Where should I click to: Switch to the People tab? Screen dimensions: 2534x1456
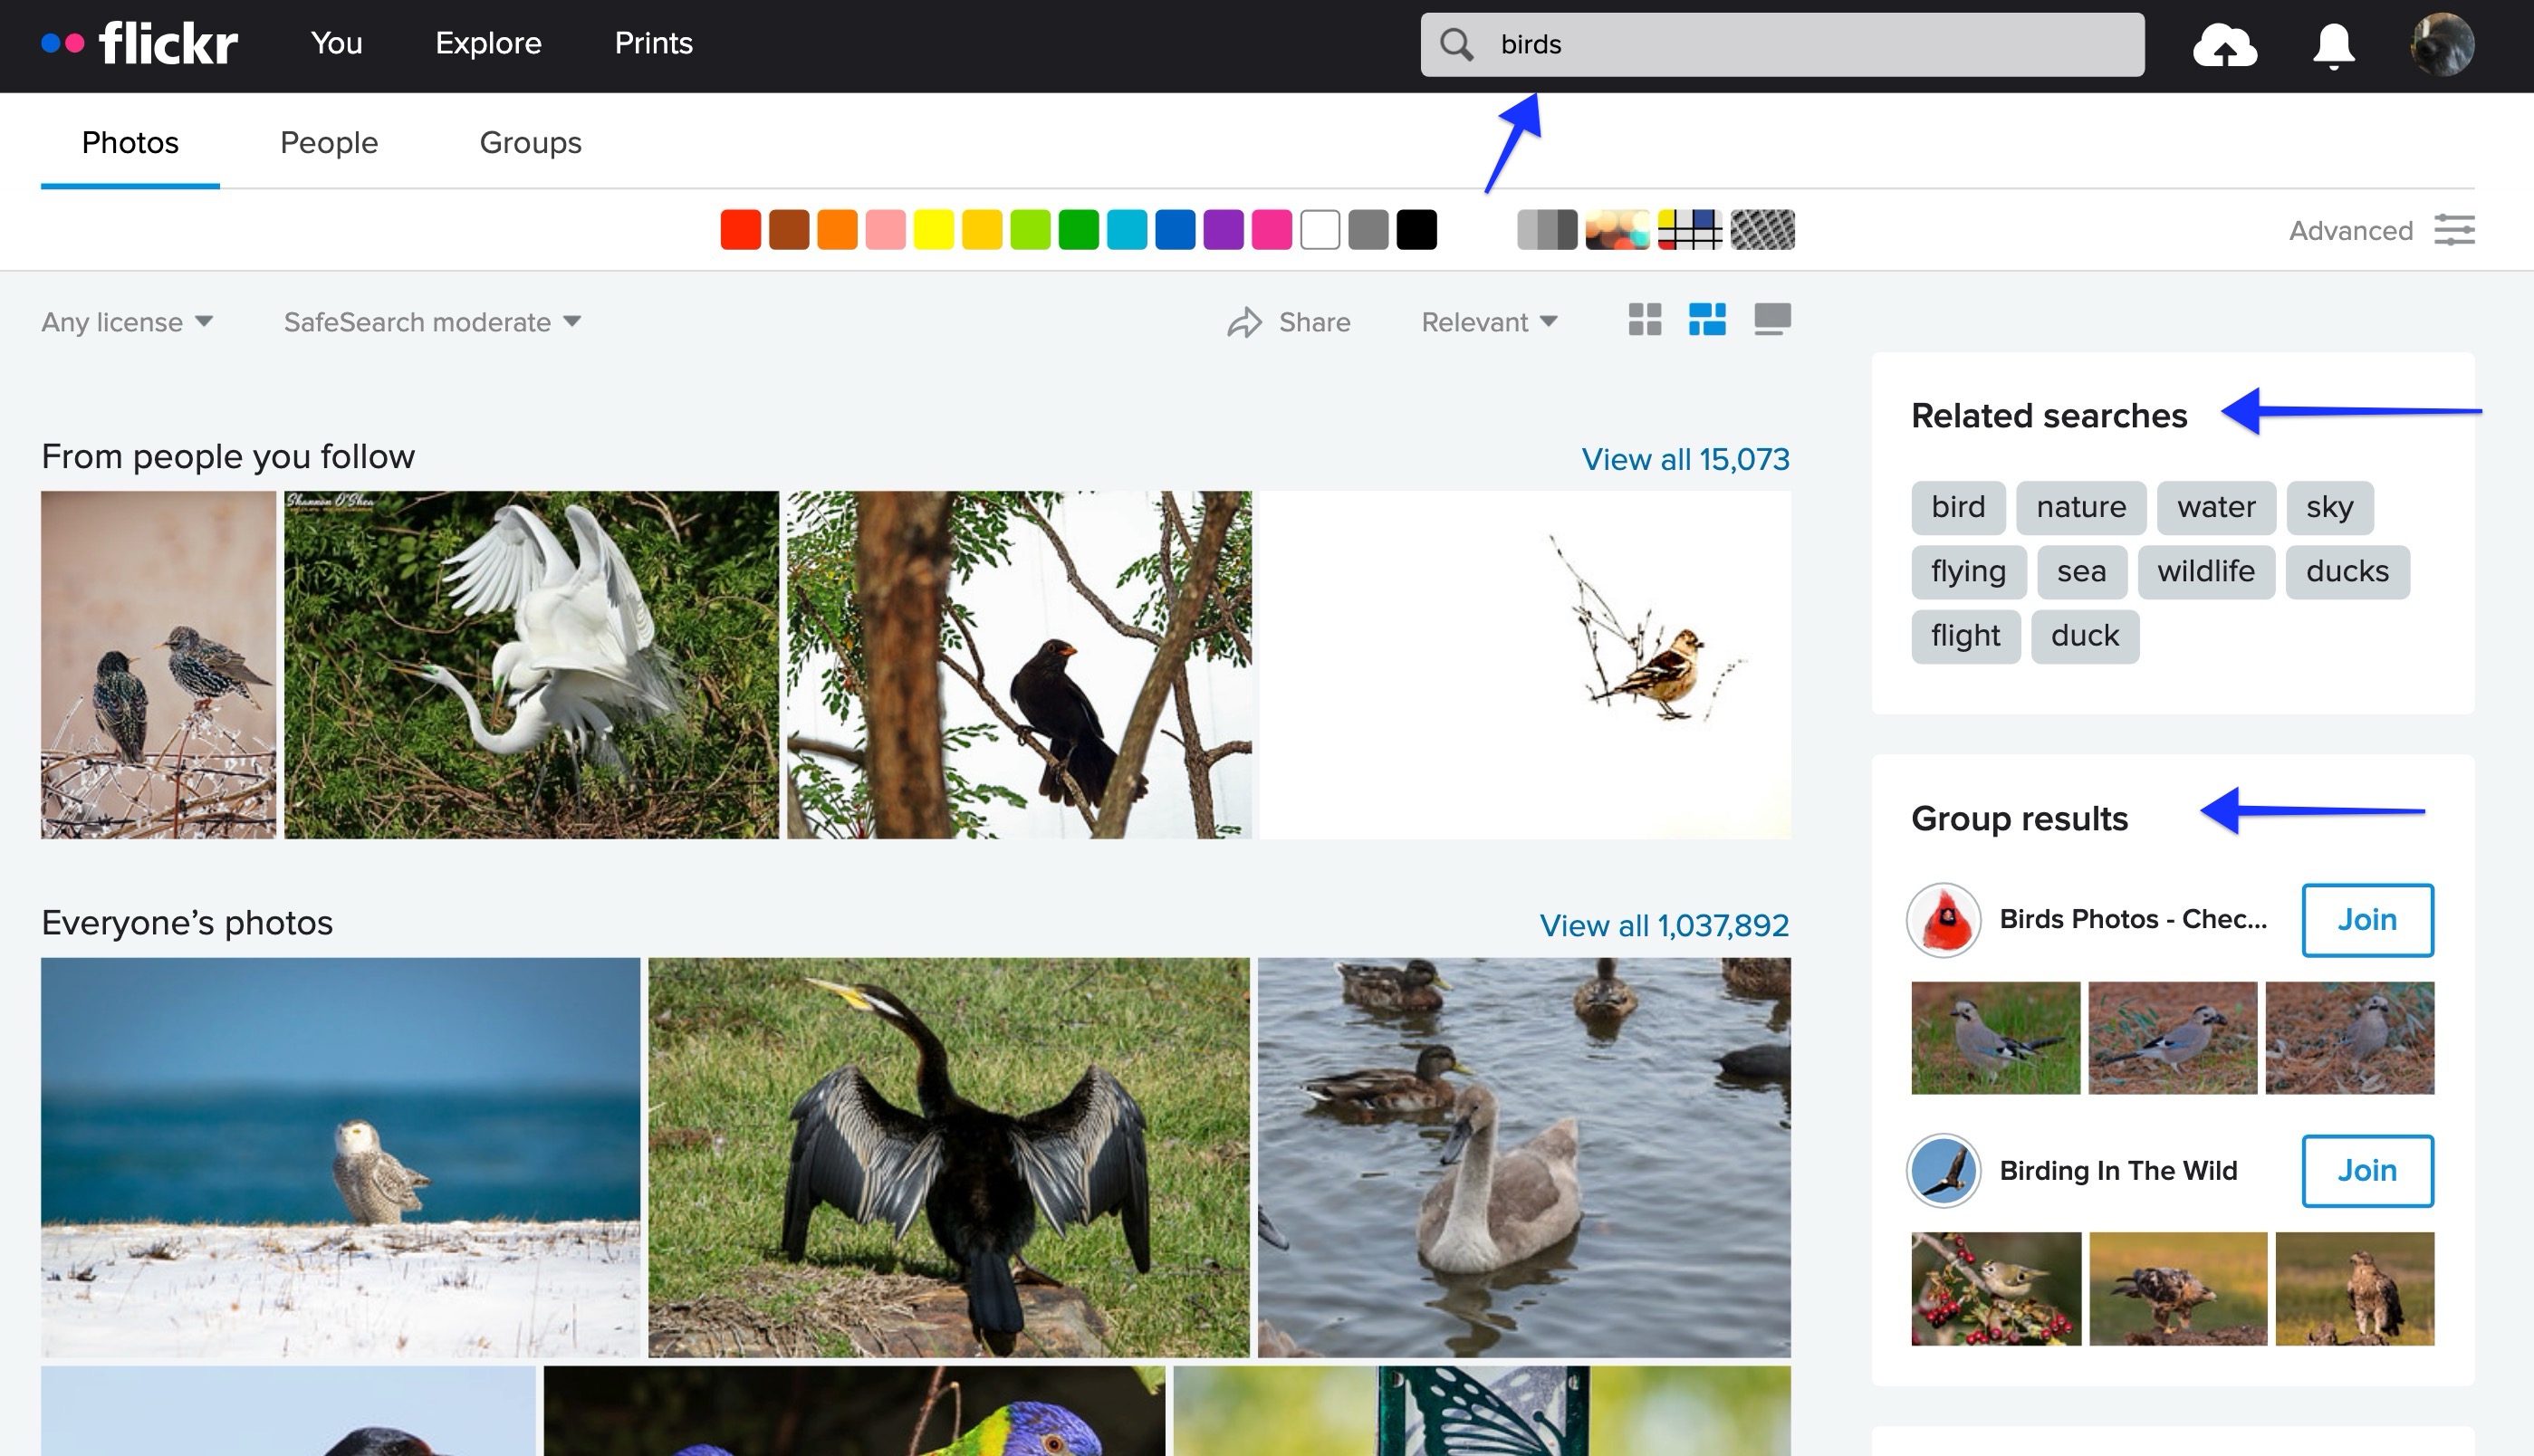point(328,143)
